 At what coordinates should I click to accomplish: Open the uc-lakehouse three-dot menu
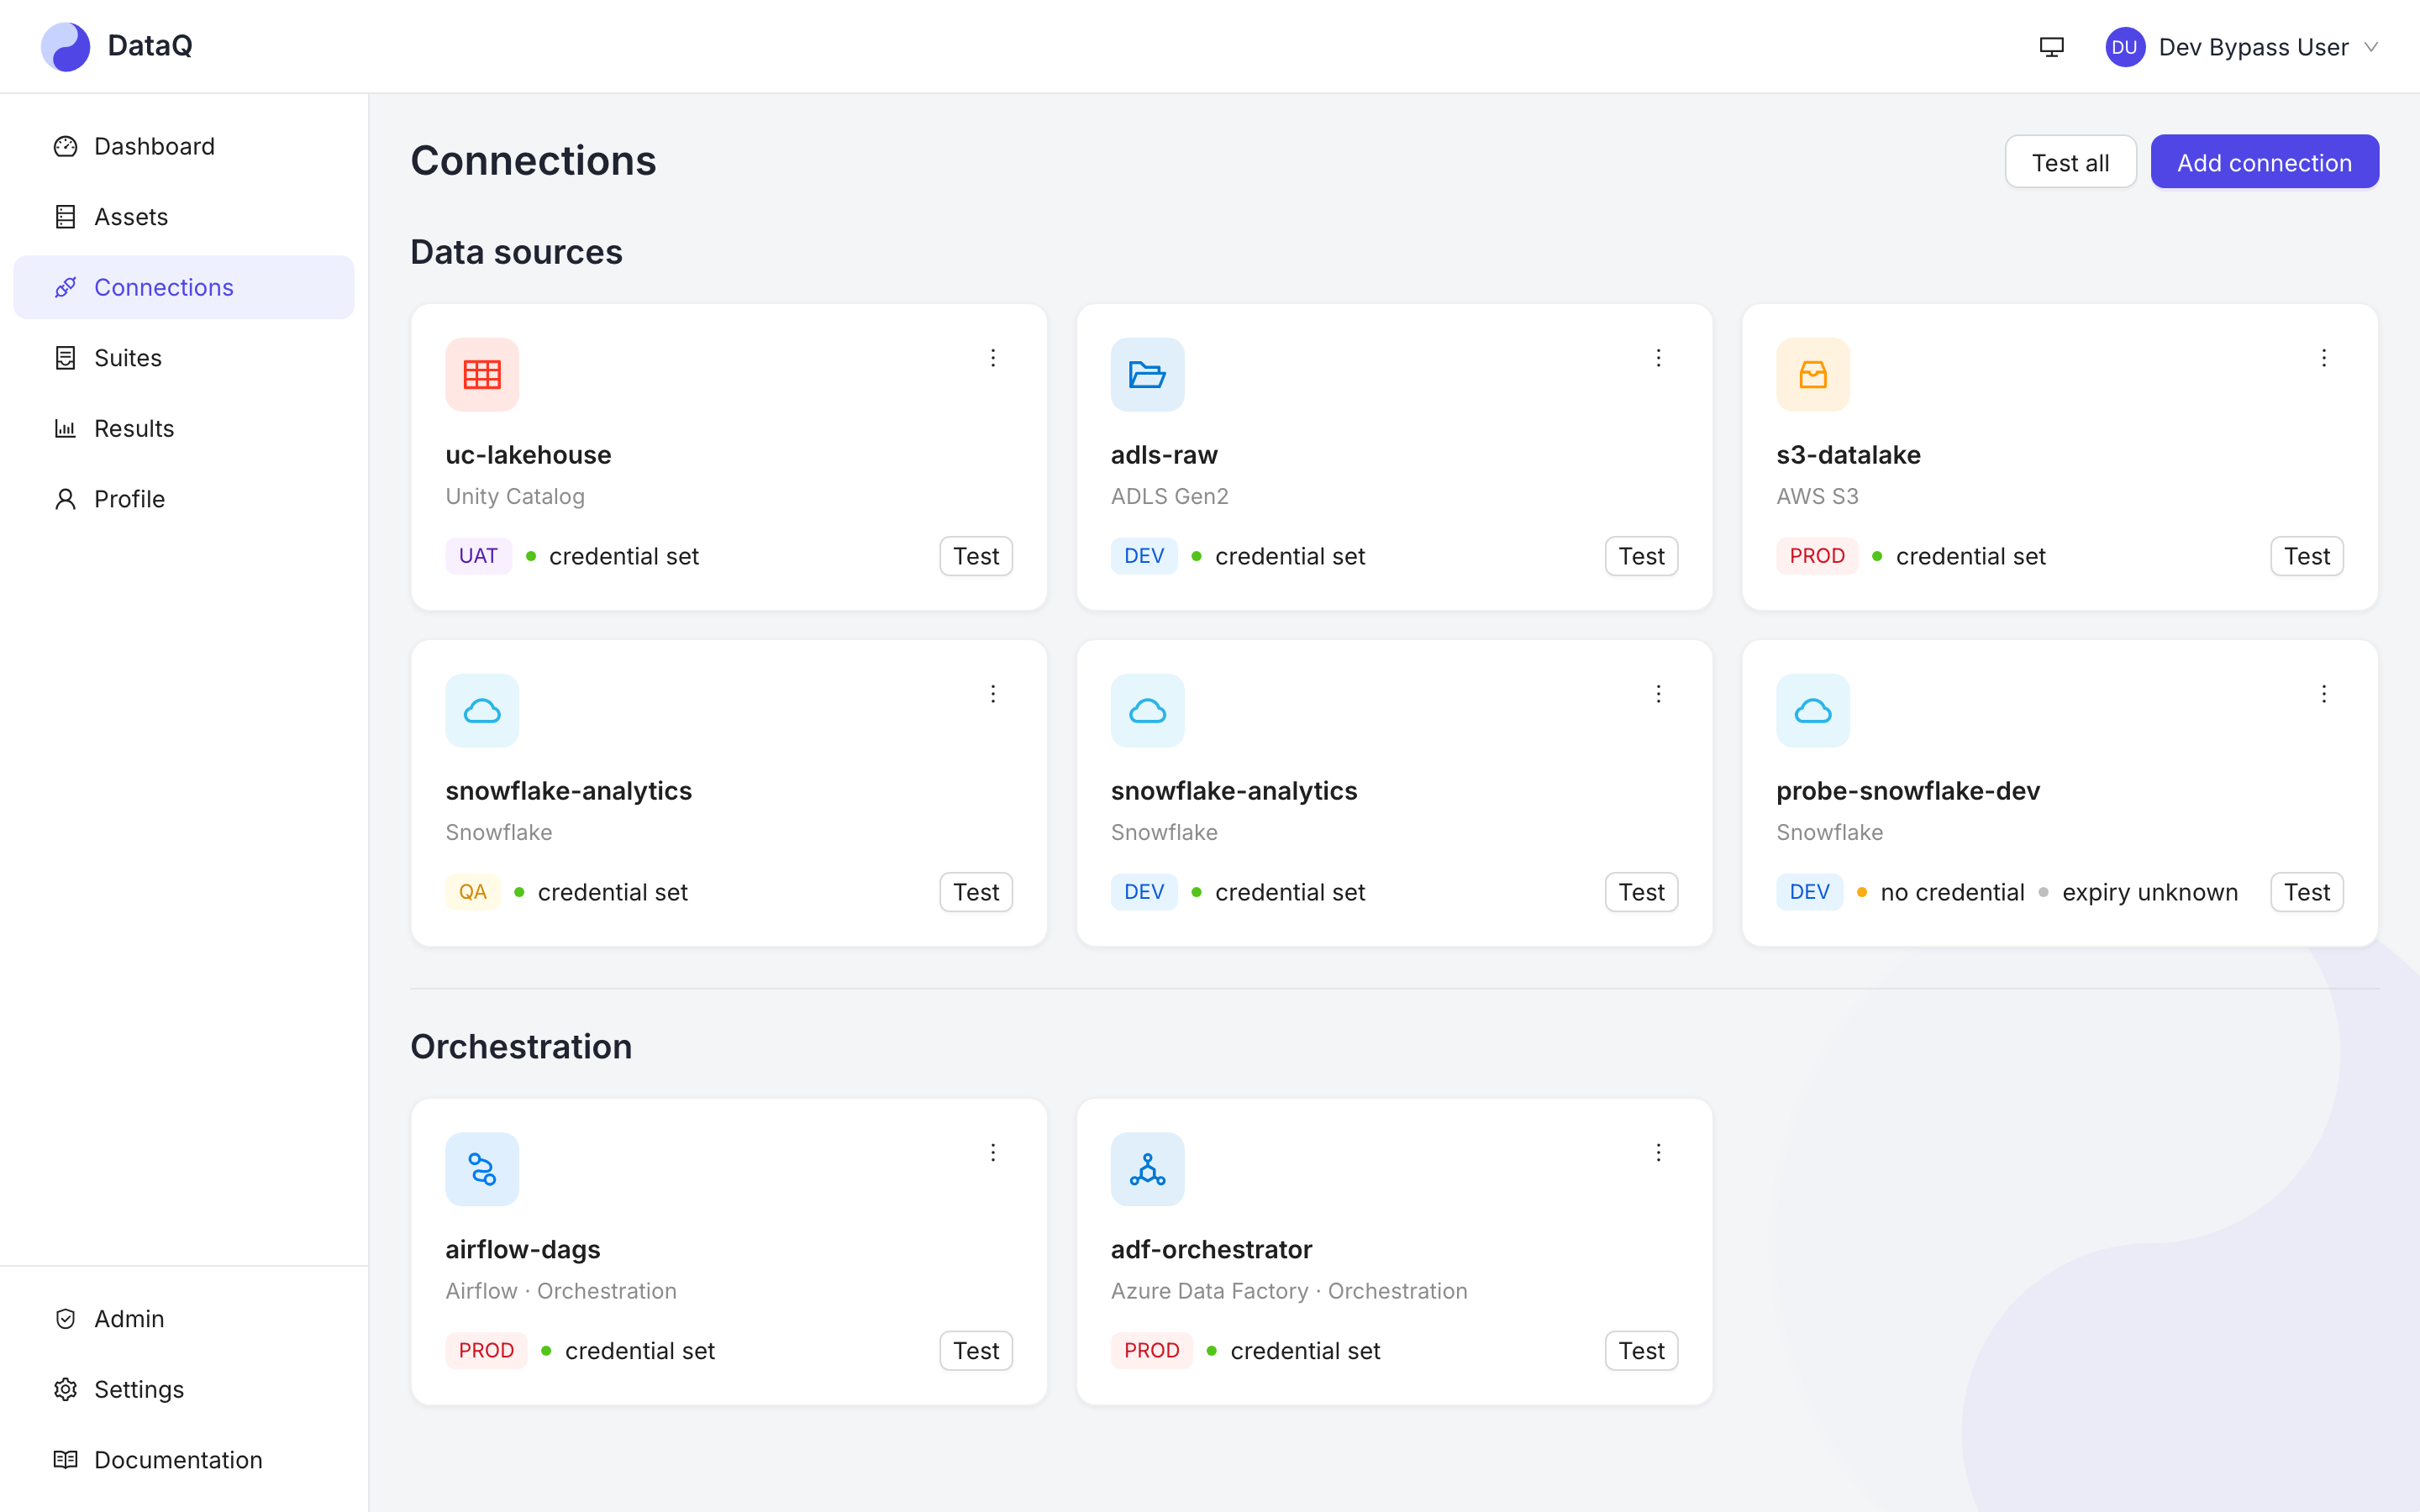[993, 358]
